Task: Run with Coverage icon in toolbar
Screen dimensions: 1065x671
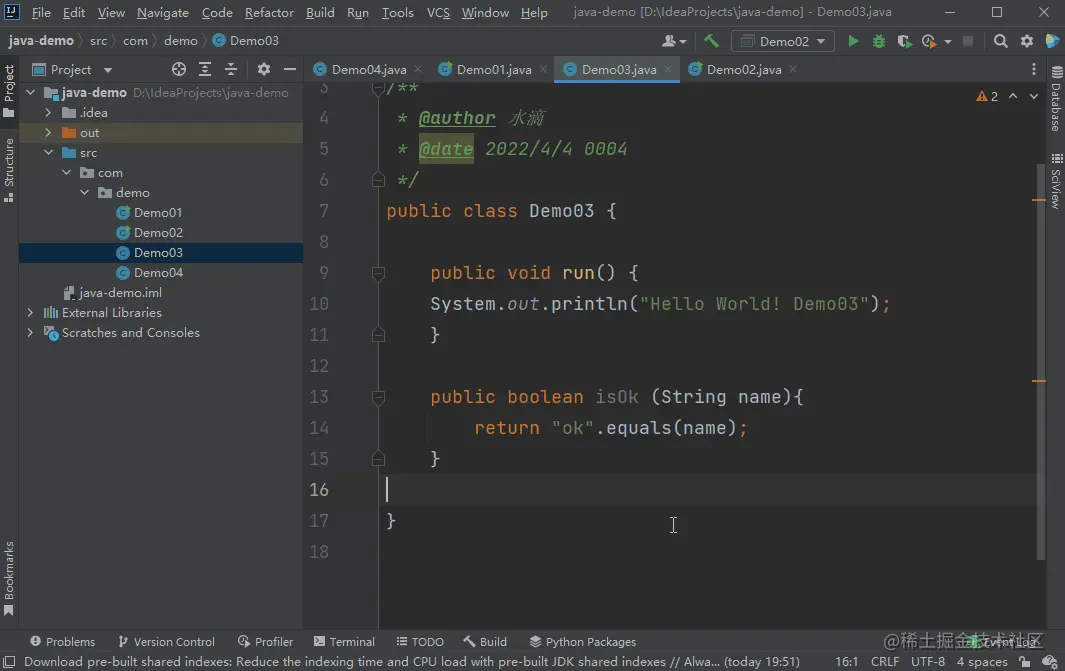Action: (904, 41)
